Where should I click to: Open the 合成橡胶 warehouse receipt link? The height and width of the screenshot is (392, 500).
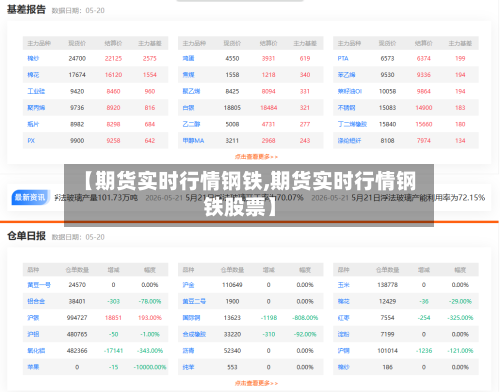[194, 334]
